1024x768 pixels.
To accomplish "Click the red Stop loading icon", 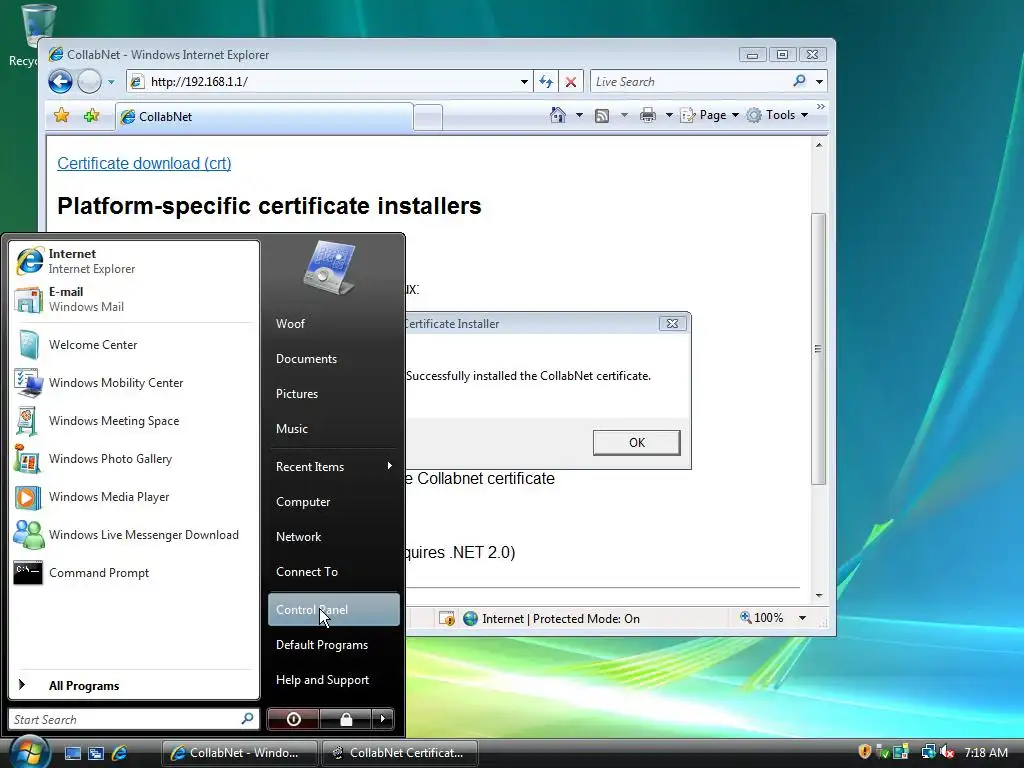I will [571, 82].
